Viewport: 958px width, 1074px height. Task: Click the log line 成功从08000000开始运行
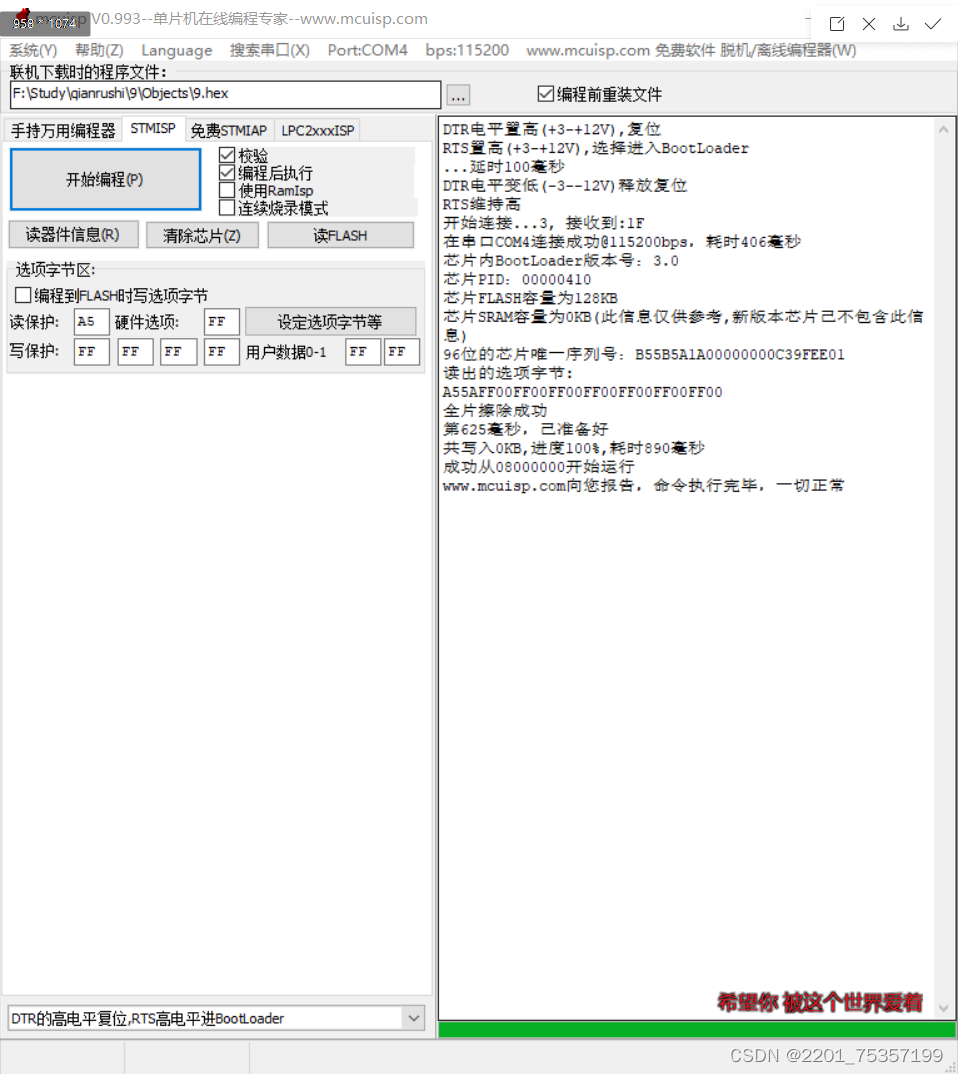point(538,466)
